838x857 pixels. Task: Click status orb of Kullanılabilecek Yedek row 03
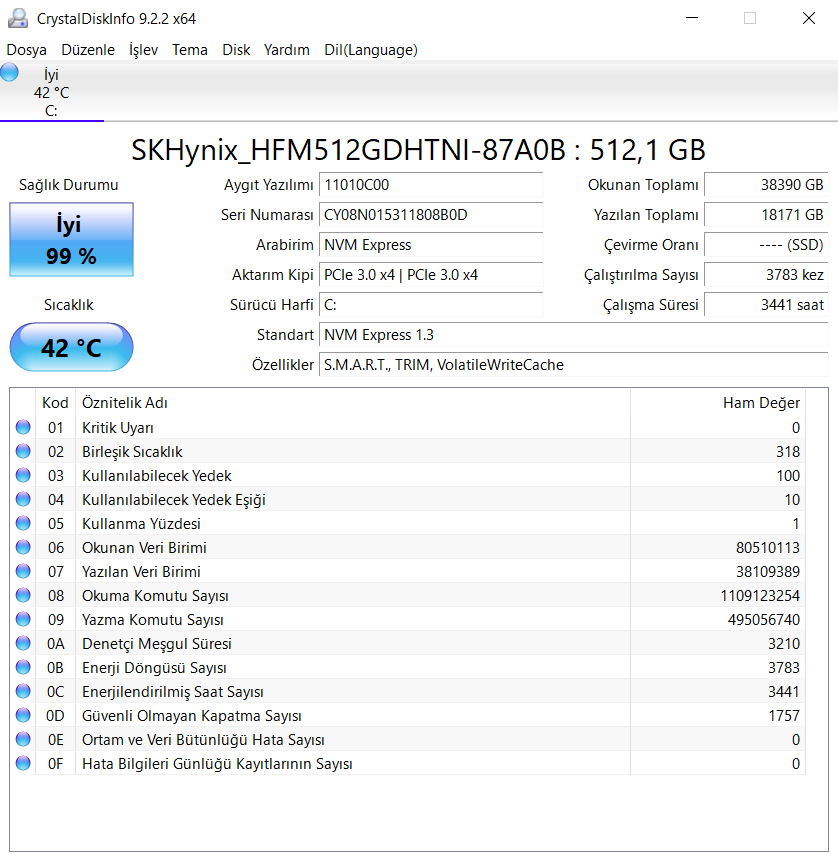click(x=23, y=476)
